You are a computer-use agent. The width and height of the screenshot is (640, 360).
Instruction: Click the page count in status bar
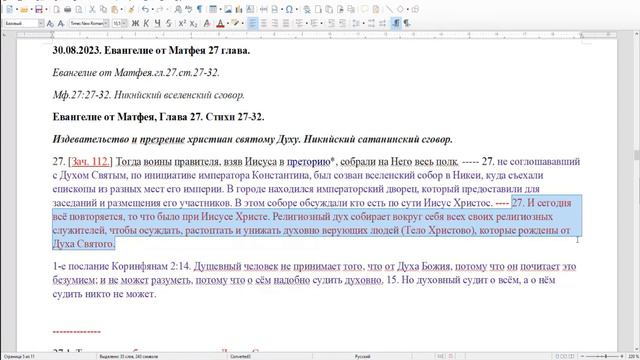point(19,356)
